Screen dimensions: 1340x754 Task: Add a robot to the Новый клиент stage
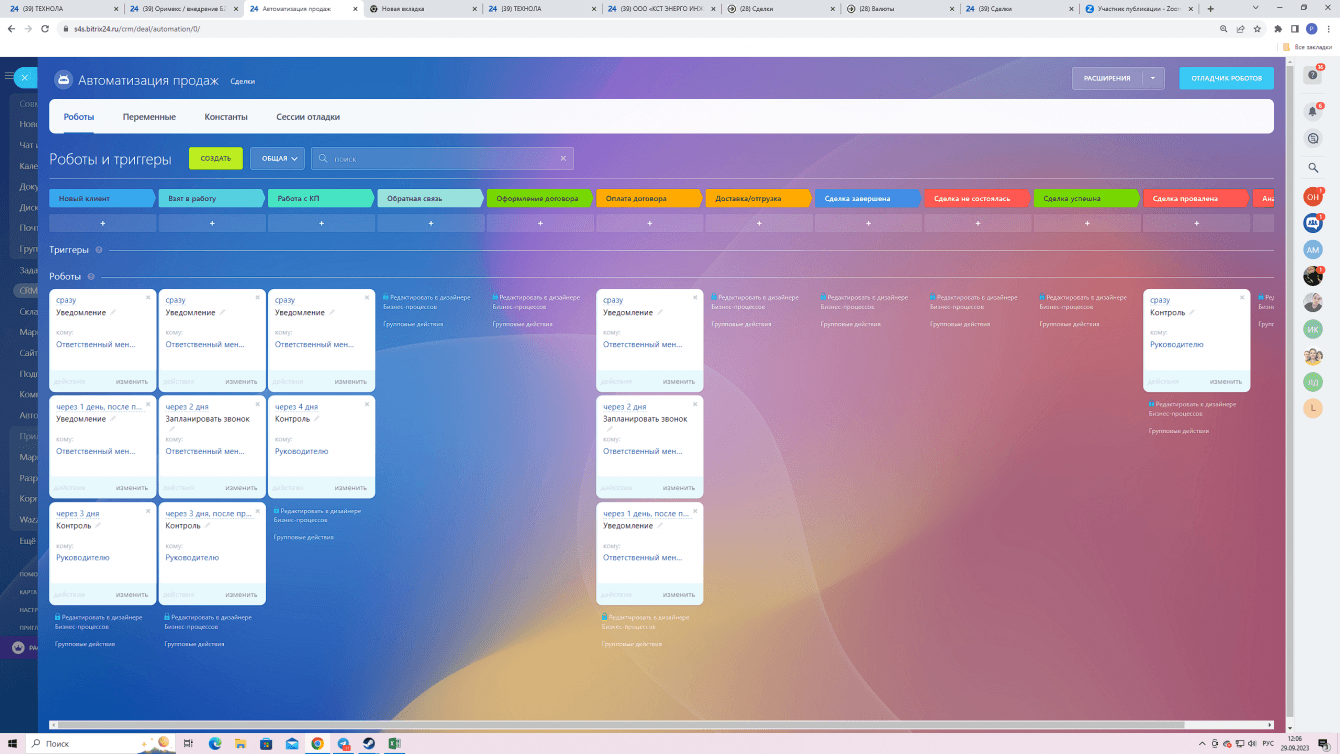point(103,223)
